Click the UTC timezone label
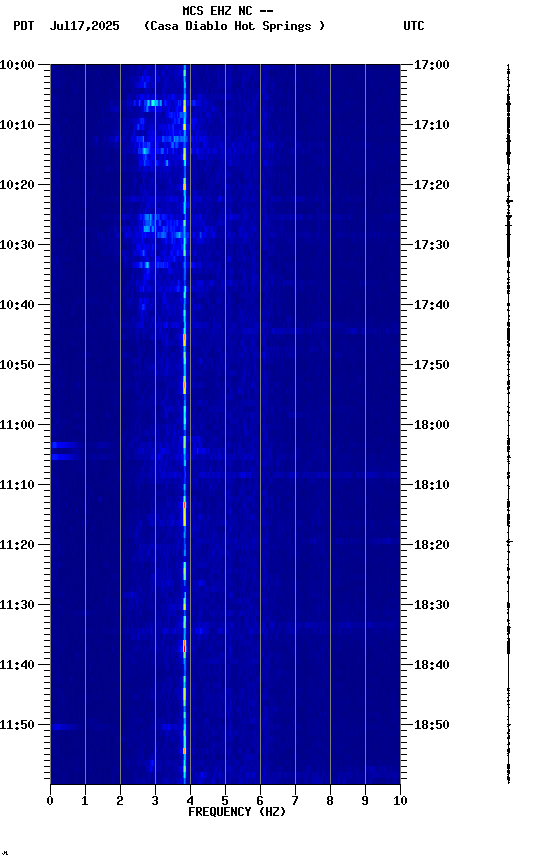The image size is (552, 864). (x=414, y=26)
